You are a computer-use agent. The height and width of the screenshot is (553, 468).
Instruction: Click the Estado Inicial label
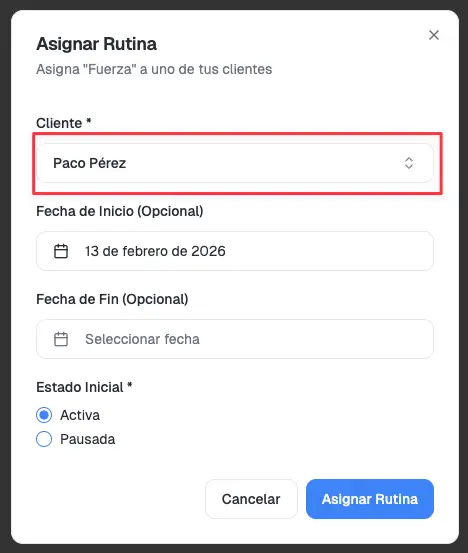coord(84,387)
